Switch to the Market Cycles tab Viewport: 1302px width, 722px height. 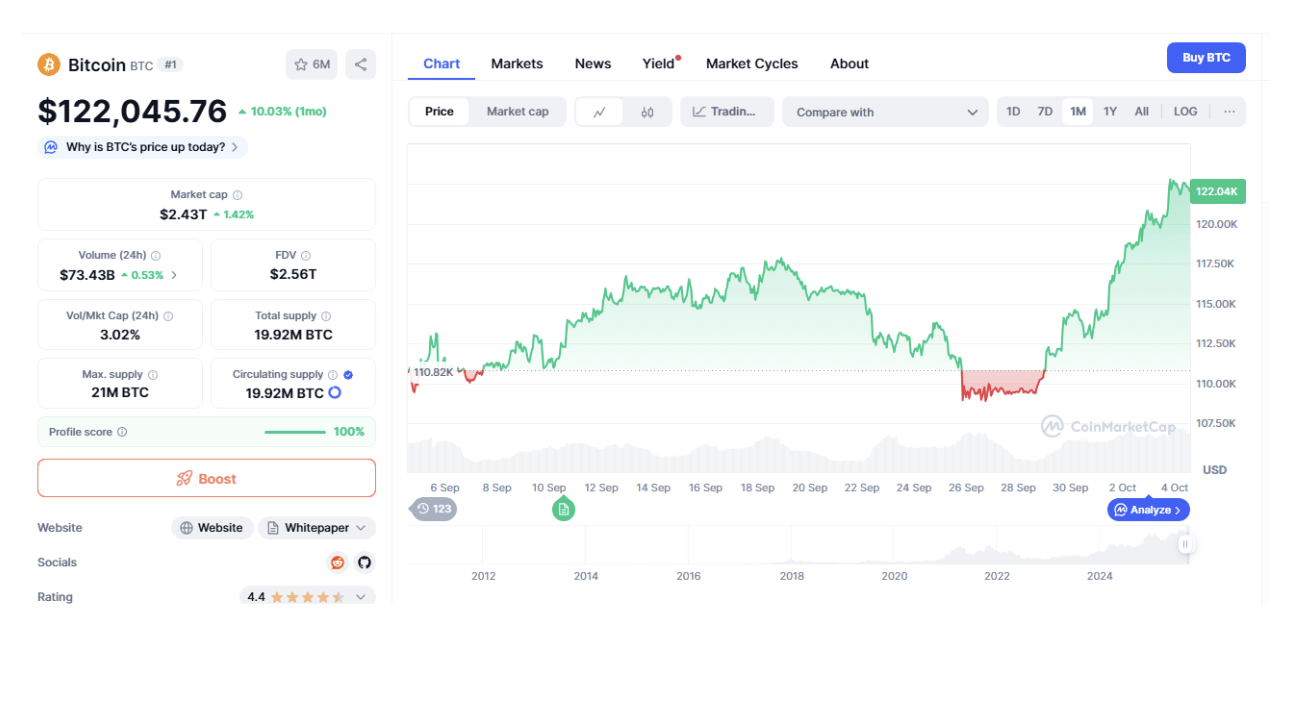pos(752,64)
